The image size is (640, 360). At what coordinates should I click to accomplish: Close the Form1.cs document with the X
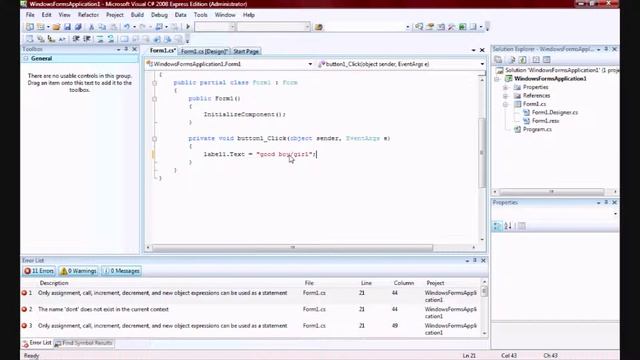coord(482,50)
